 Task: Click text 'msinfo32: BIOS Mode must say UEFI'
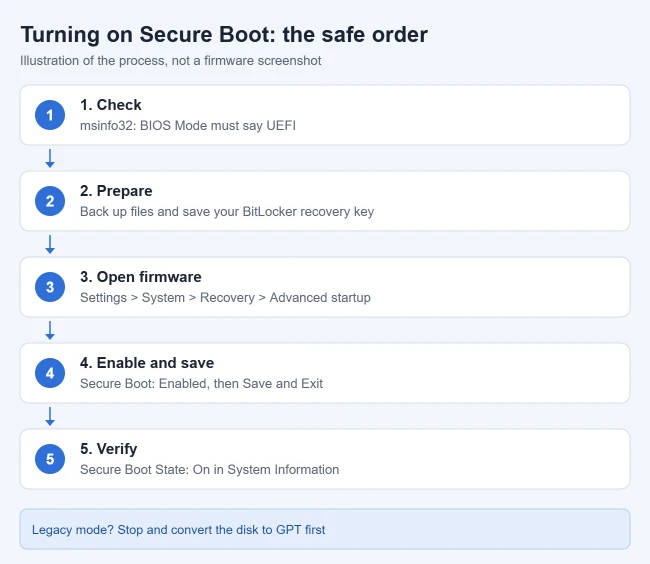point(188,126)
